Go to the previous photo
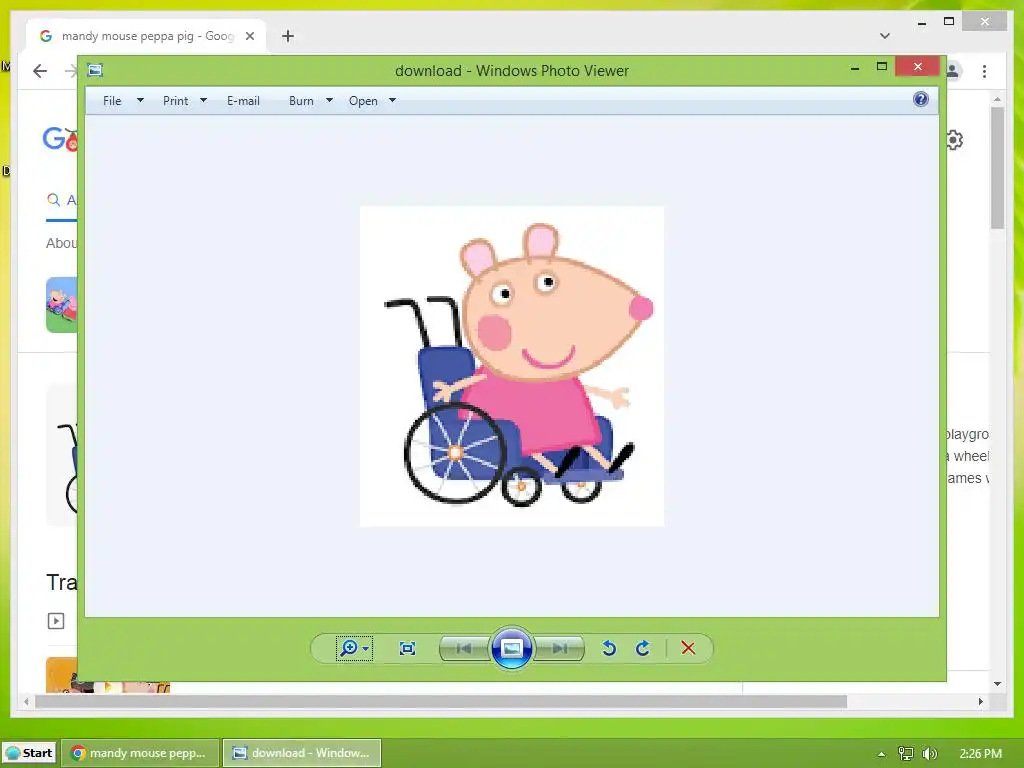 tap(464, 648)
